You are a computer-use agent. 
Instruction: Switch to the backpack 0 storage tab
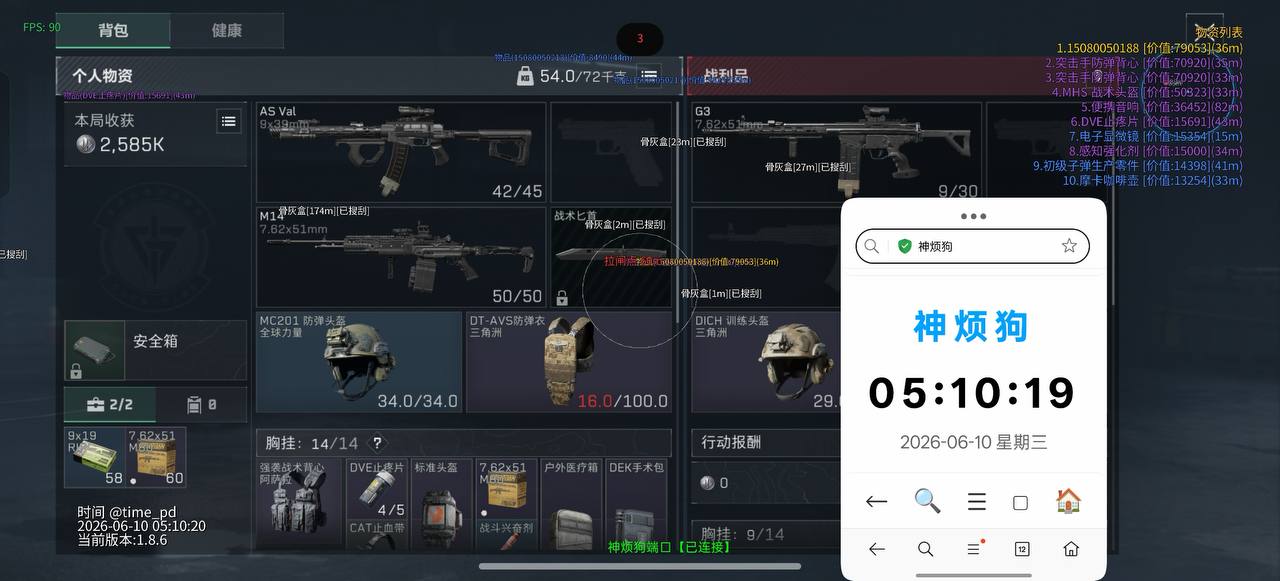click(201, 405)
